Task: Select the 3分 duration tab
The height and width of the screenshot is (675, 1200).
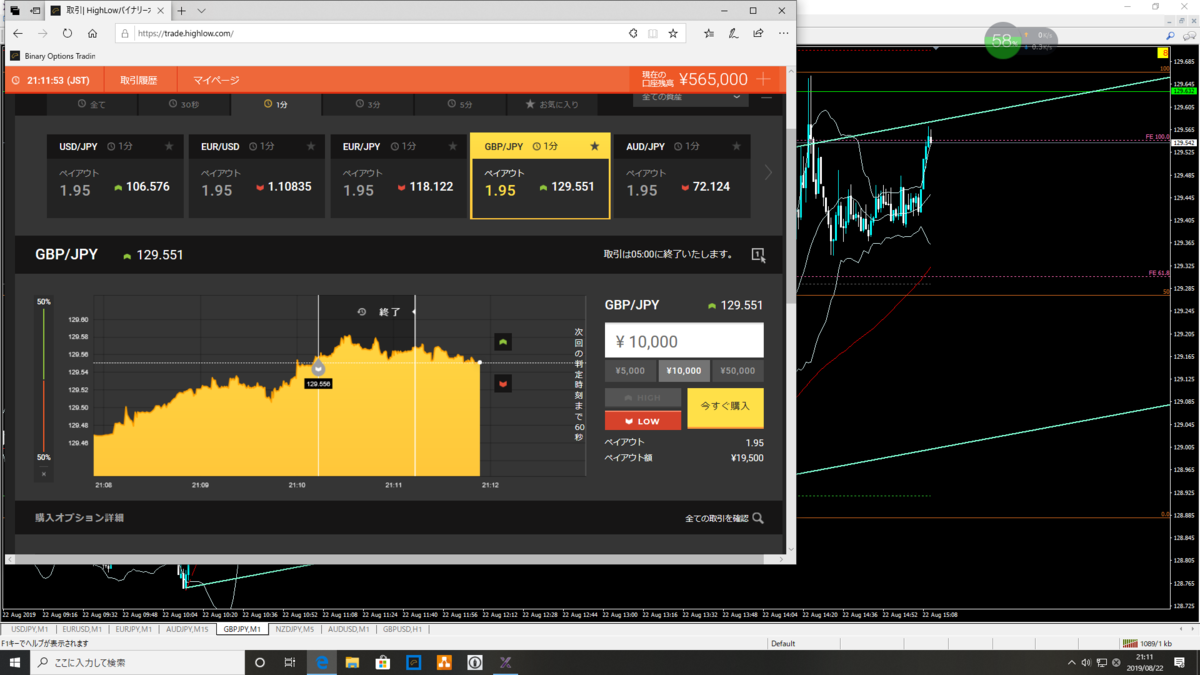Action: pos(368,104)
